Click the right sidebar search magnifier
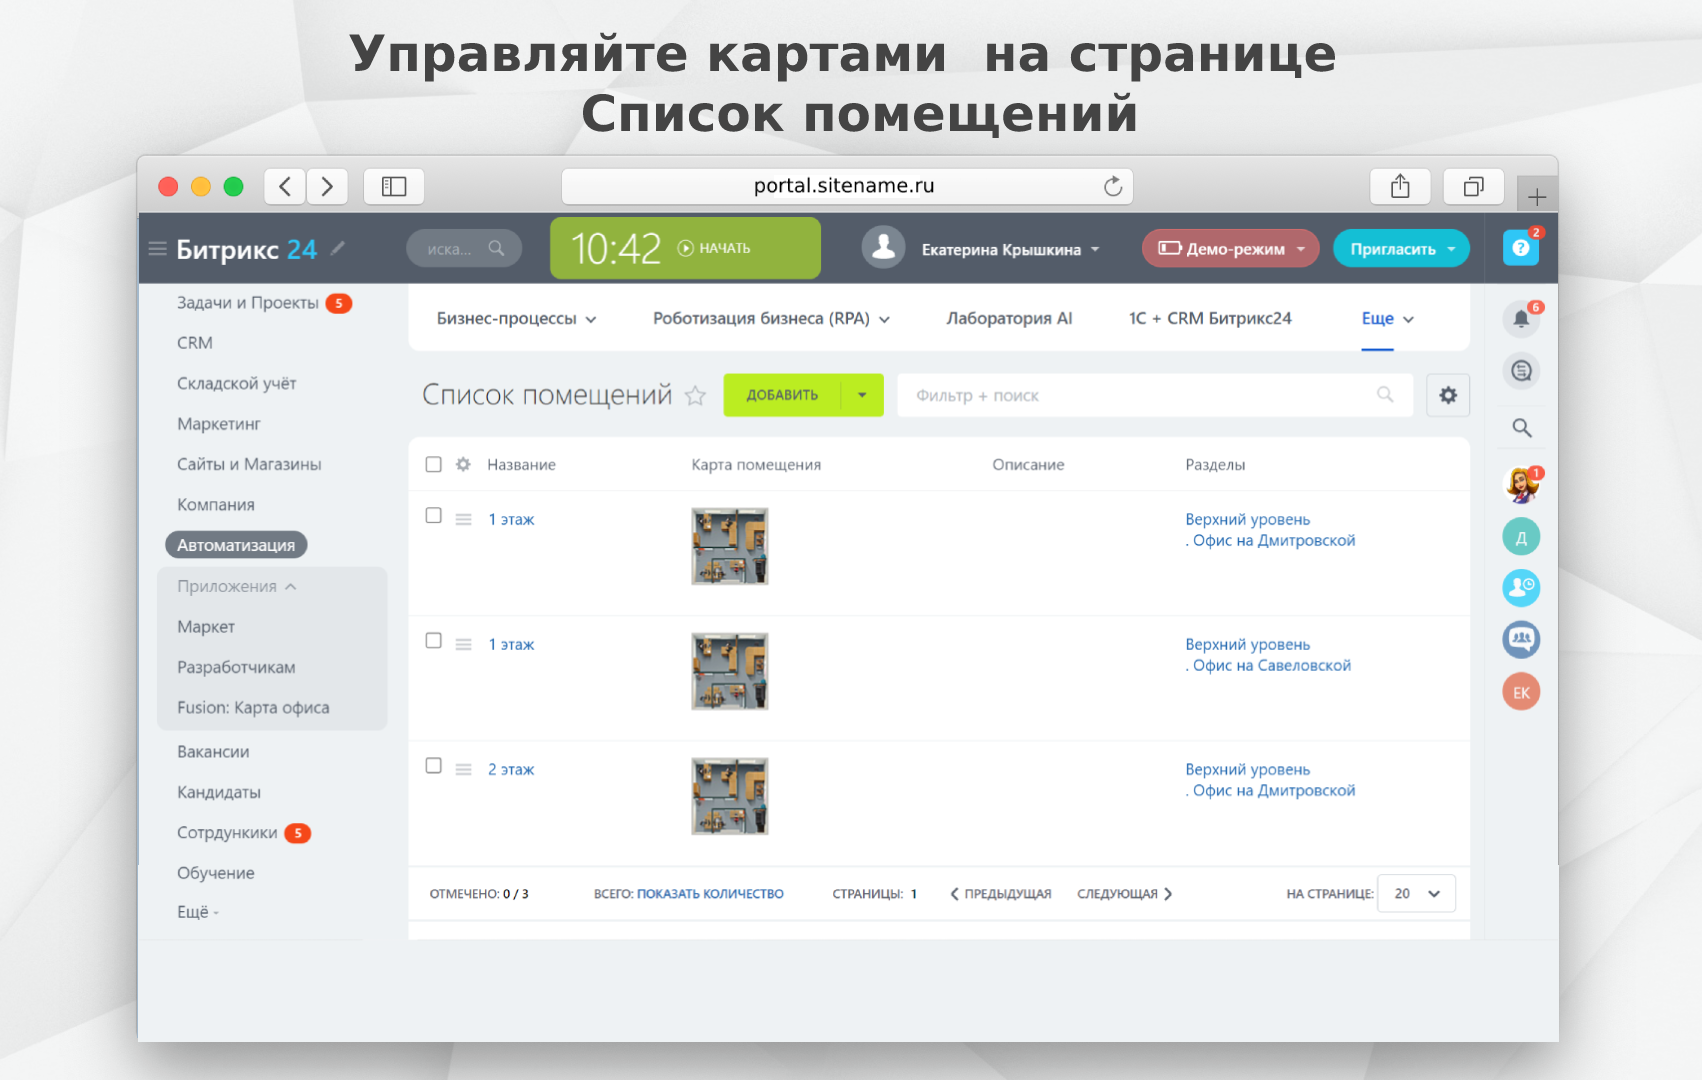Screen dimensions: 1702x1080 tap(1521, 428)
